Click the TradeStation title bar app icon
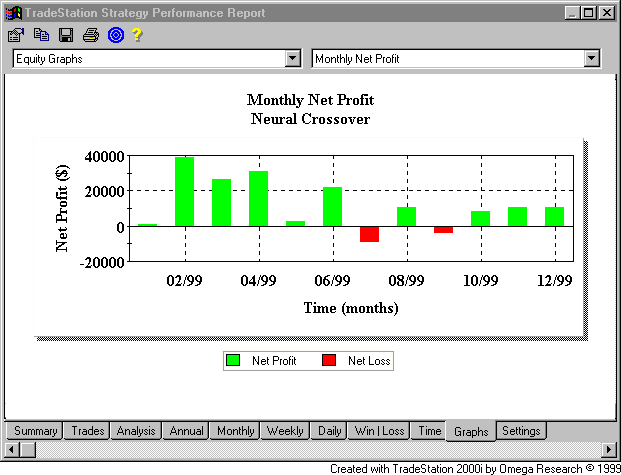621x475 pixels. [x=13, y=13]
